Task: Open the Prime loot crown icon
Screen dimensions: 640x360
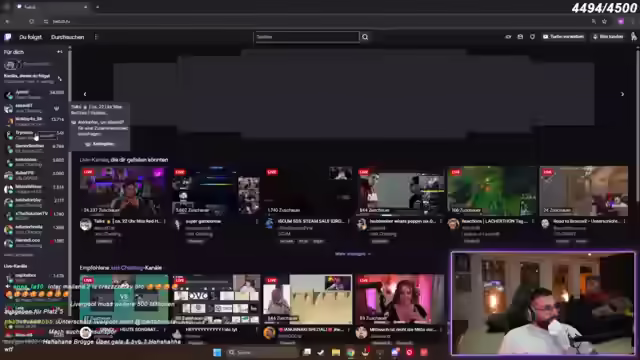Action: coord(508,37)
